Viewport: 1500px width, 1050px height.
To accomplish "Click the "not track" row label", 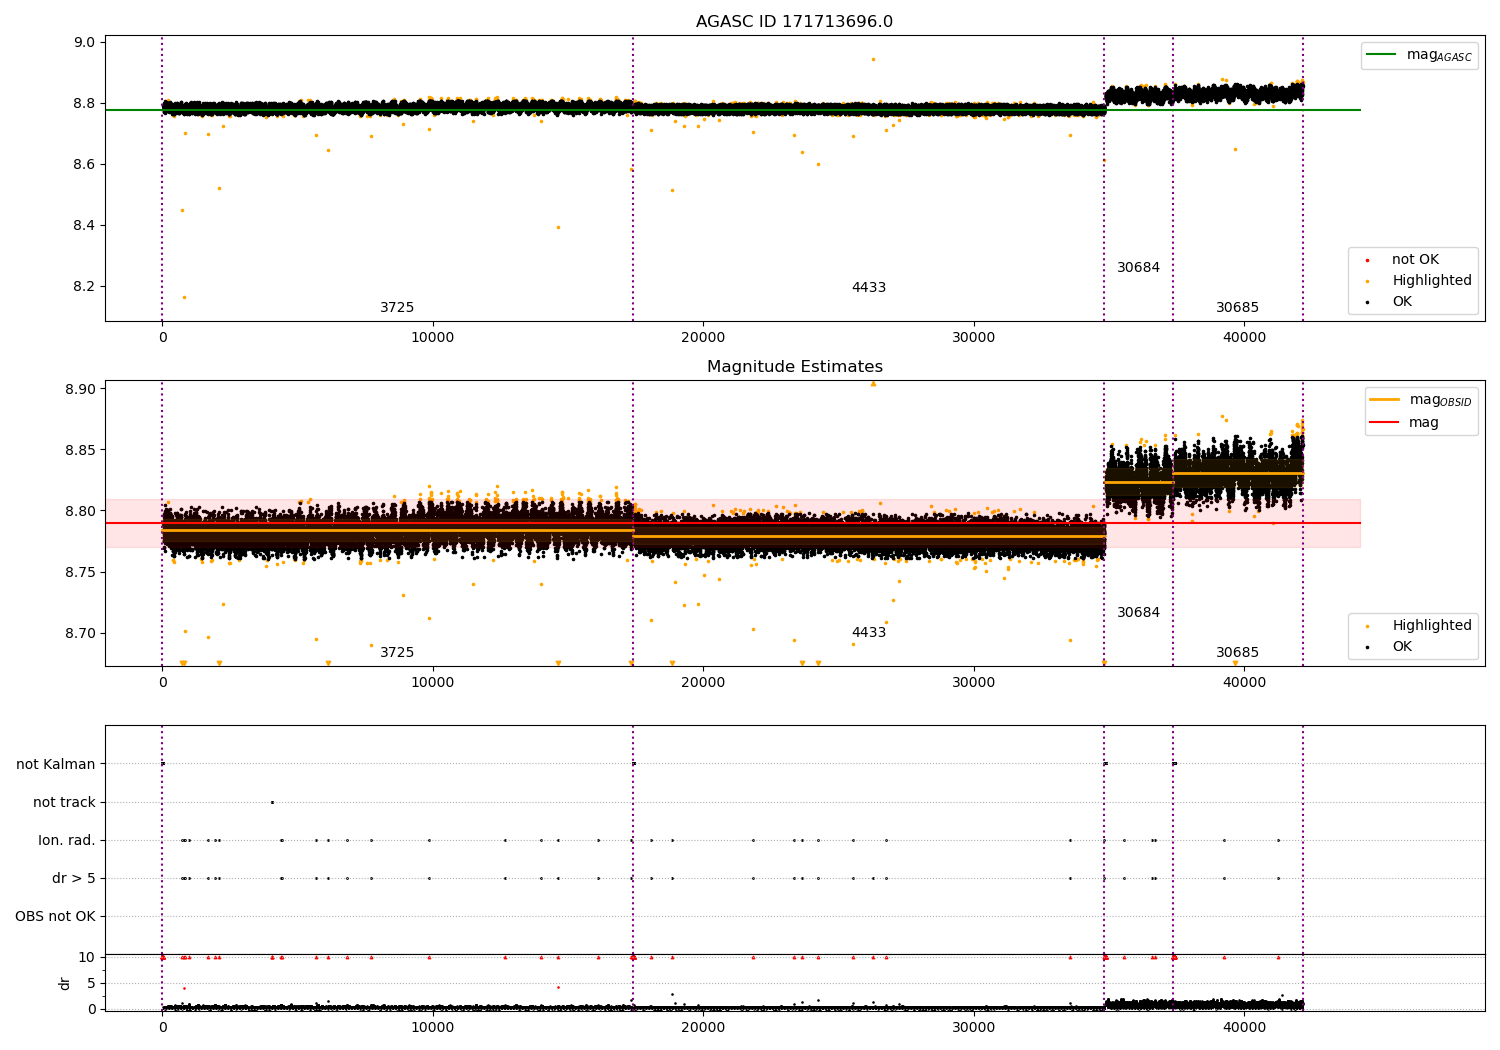I will tap(64, 803).
